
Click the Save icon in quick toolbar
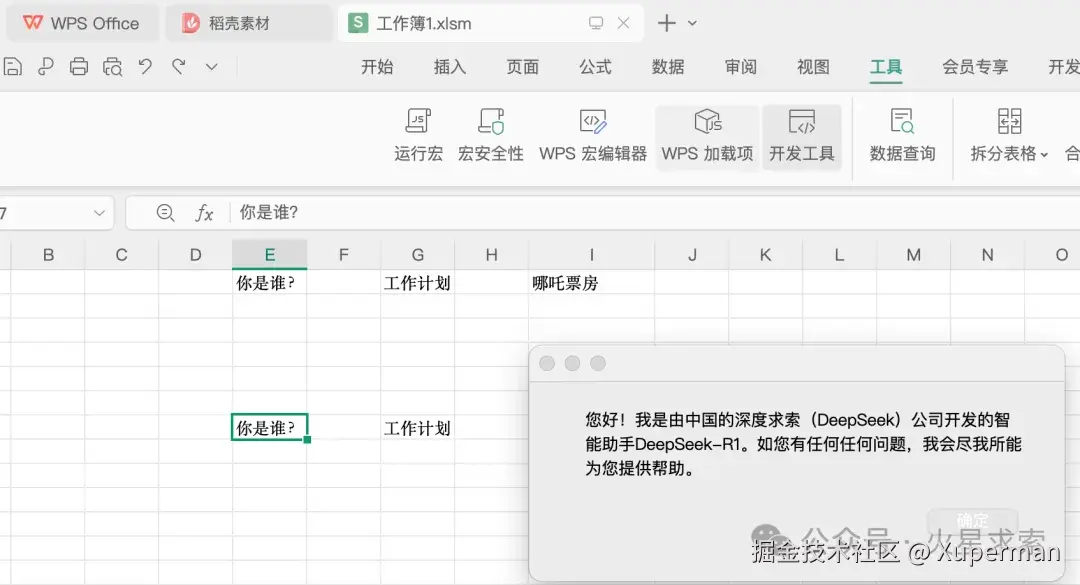click(12, 67)
